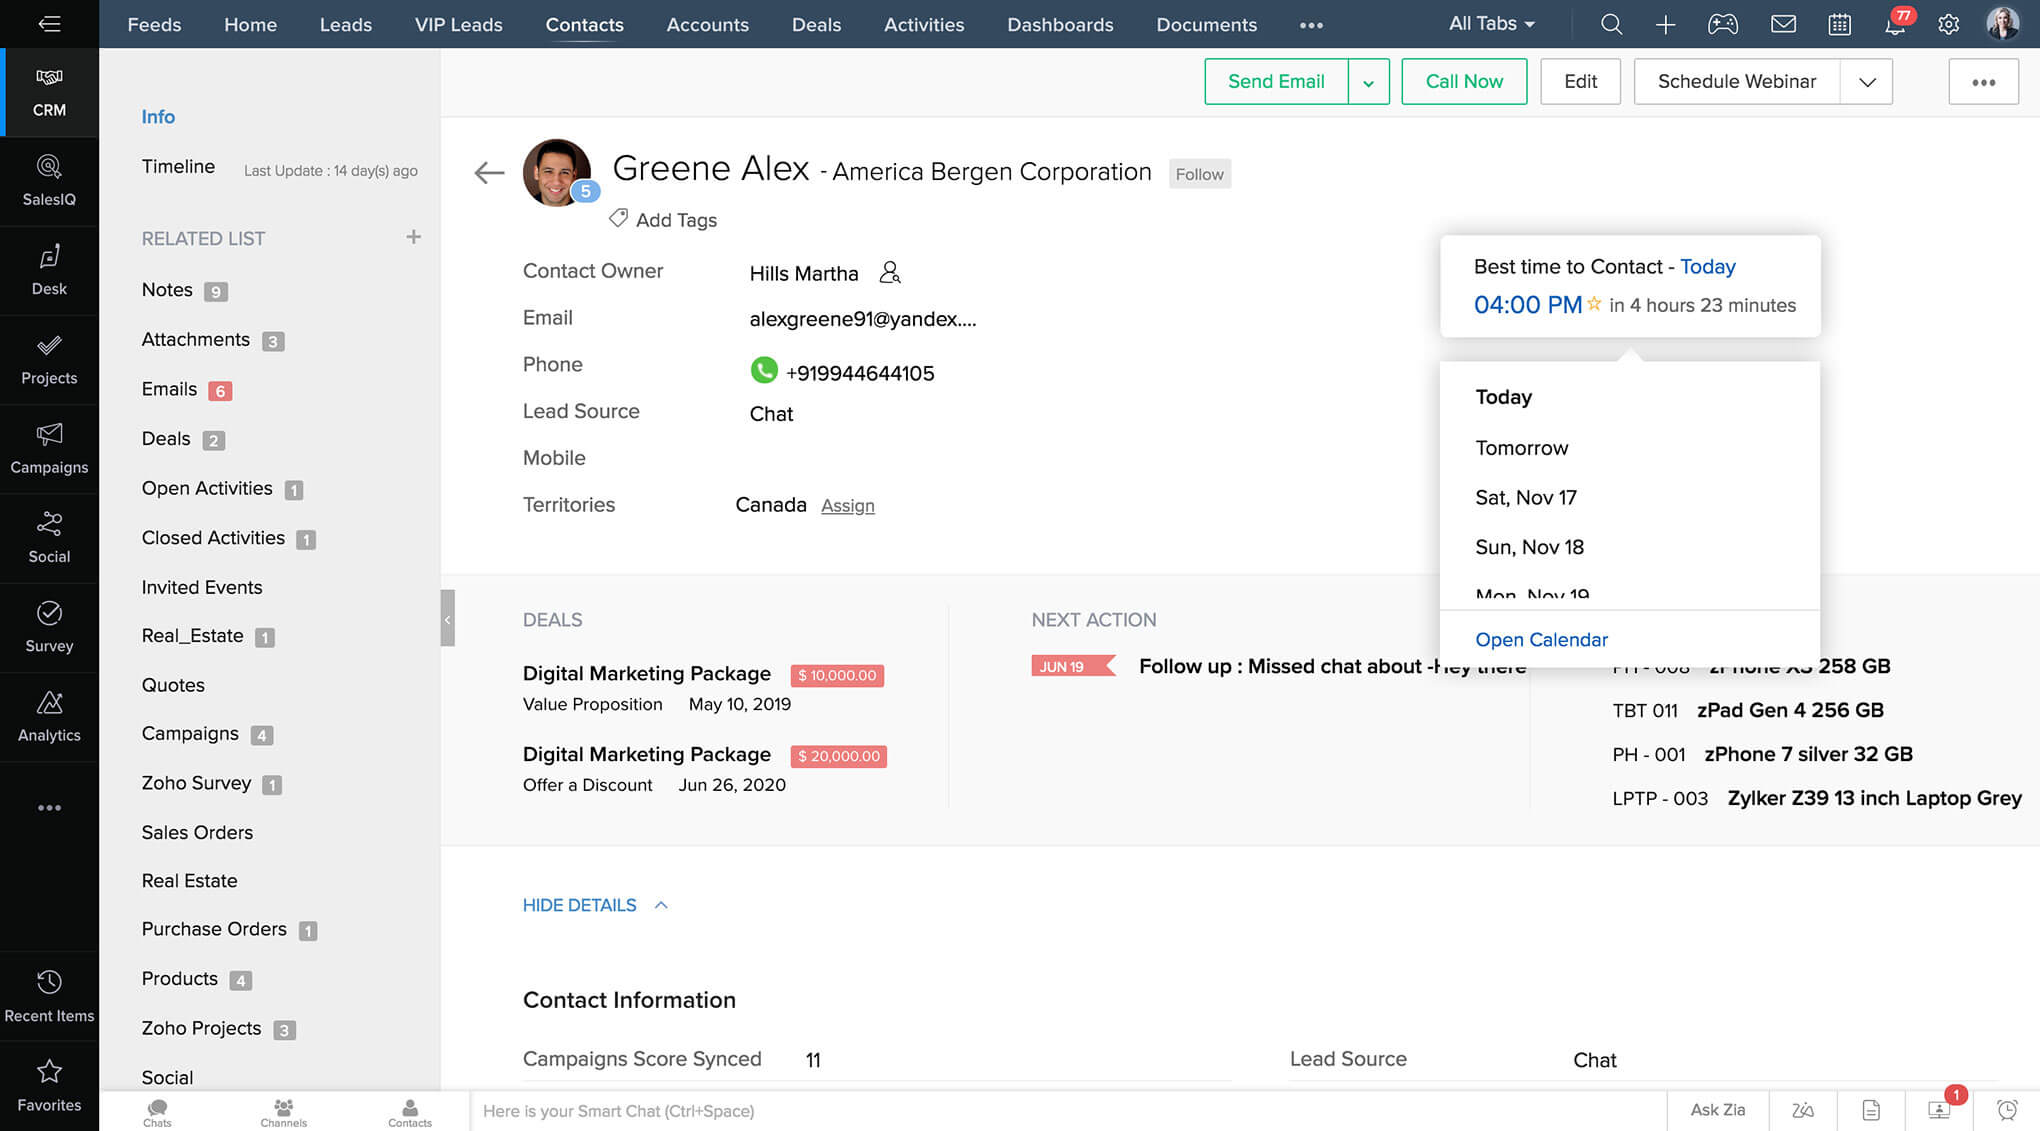Screen dimensions: 2040x1131
Task: Open the calendar icon in the top bar
Action: pyautogui.click(x=1840, y=24)
